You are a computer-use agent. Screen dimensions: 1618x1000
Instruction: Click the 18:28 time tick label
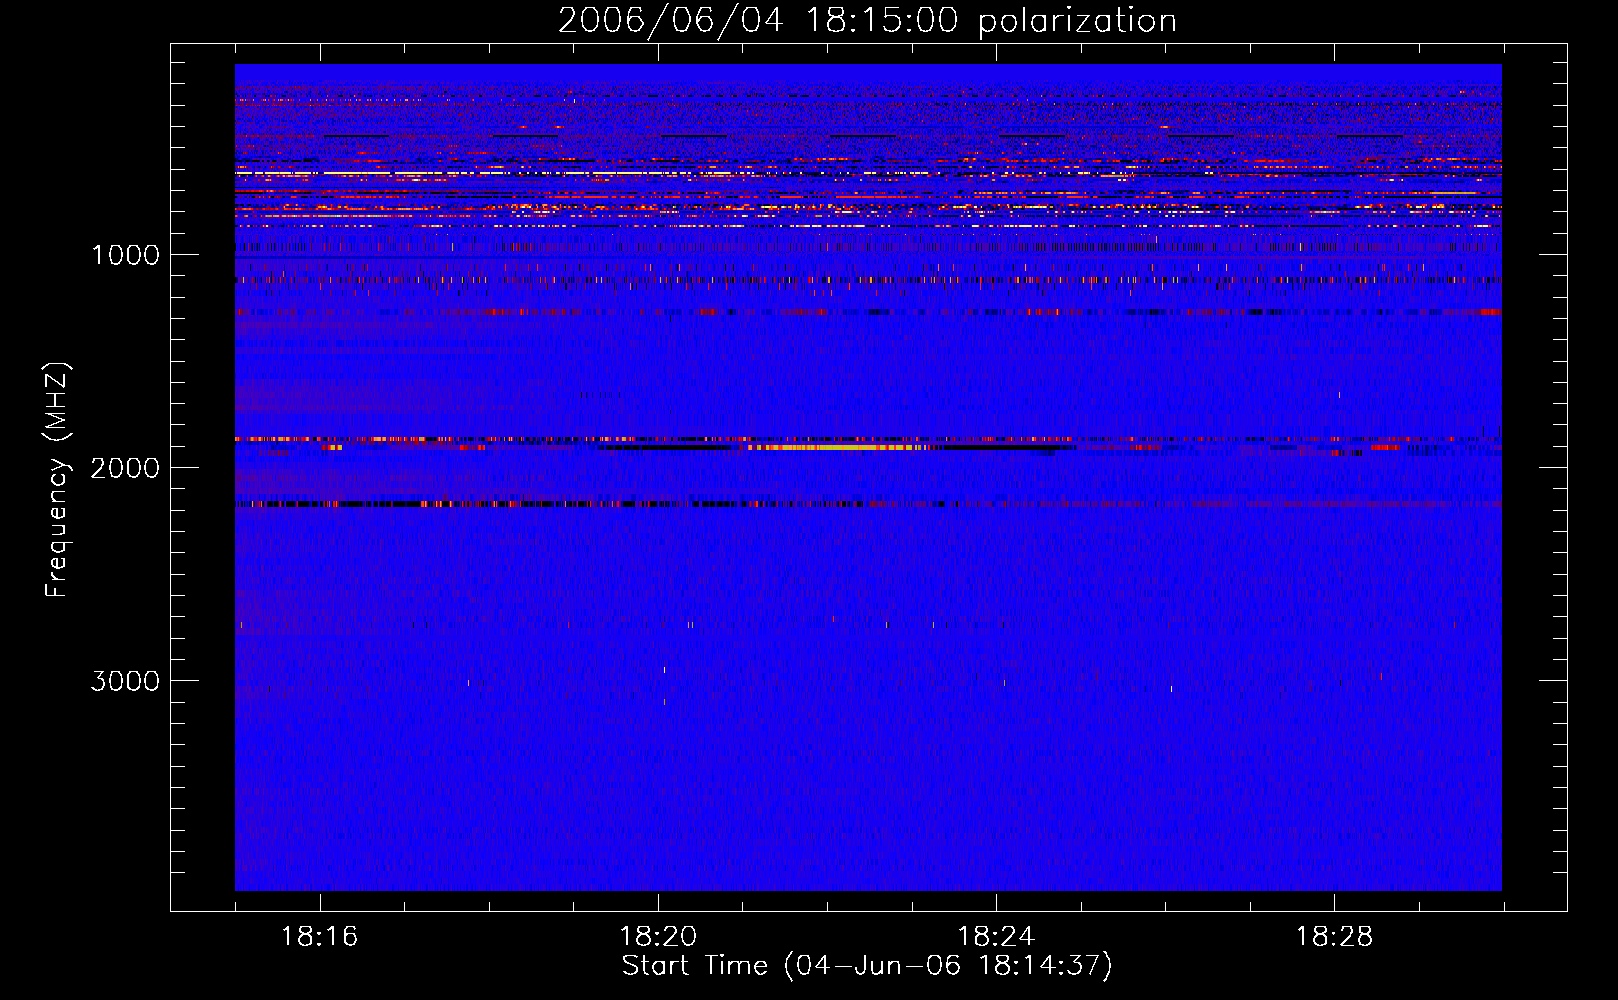coord(1334,937)
